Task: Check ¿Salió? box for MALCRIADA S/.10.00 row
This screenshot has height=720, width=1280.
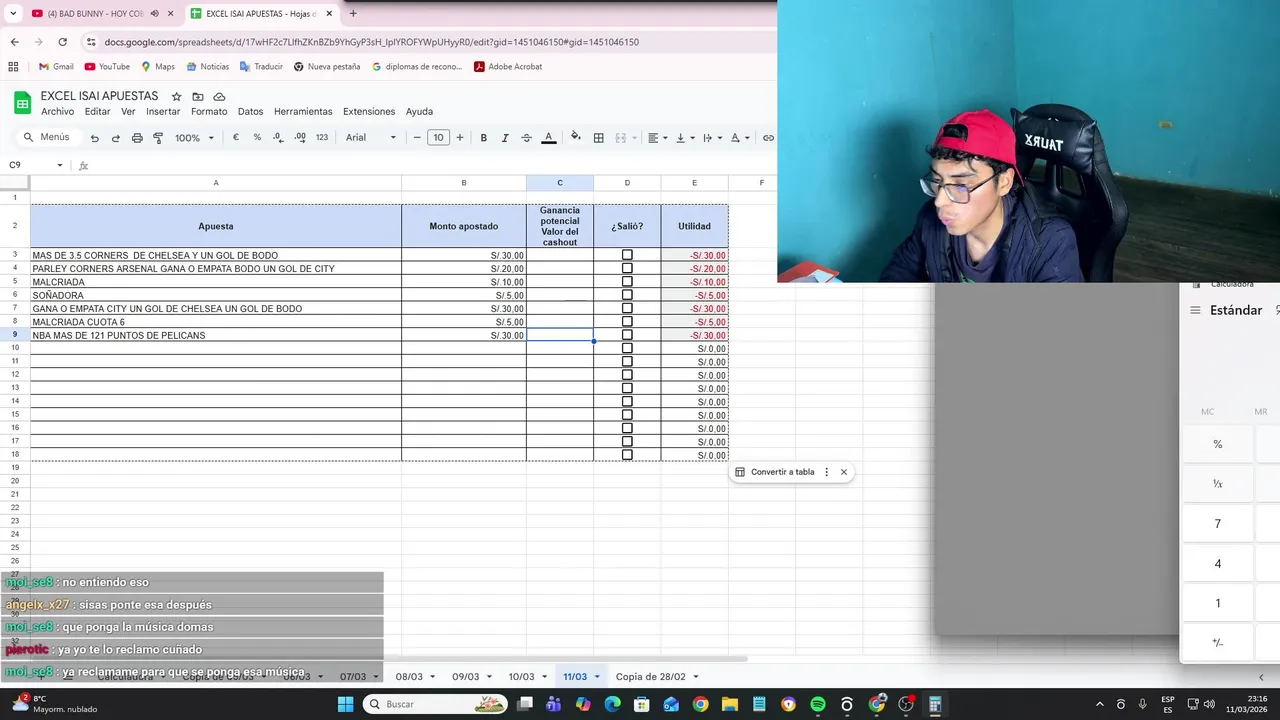Action: 627,282
